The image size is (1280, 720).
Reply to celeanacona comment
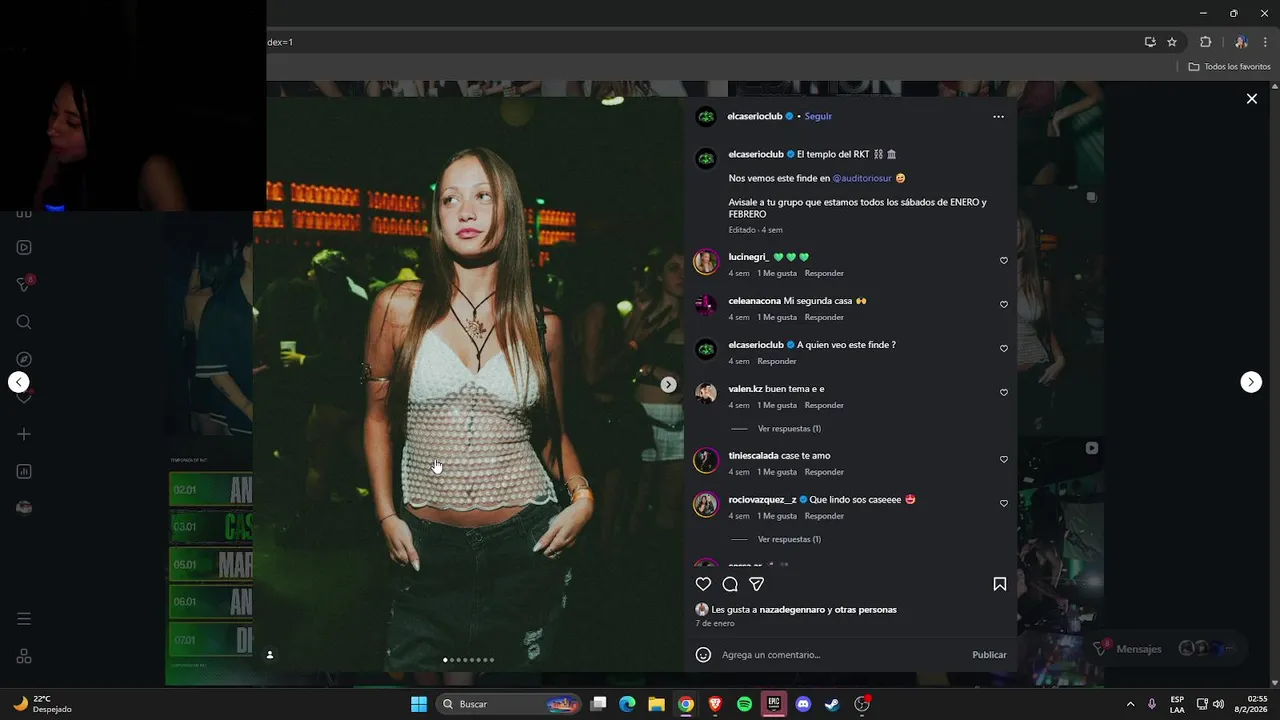click(824, 317)
